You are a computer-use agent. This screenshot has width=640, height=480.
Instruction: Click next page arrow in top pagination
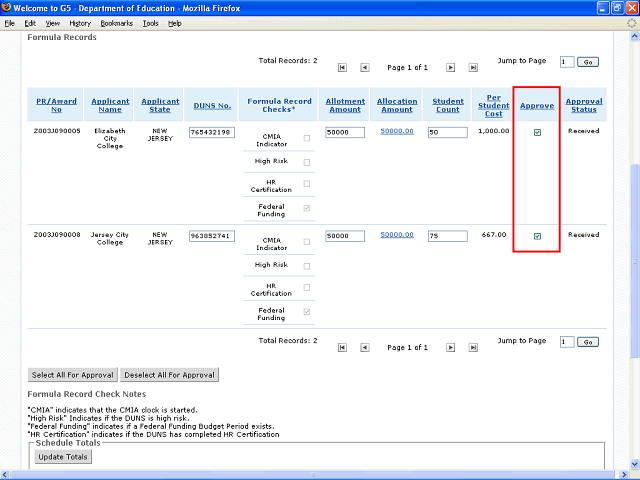(450, 67)
